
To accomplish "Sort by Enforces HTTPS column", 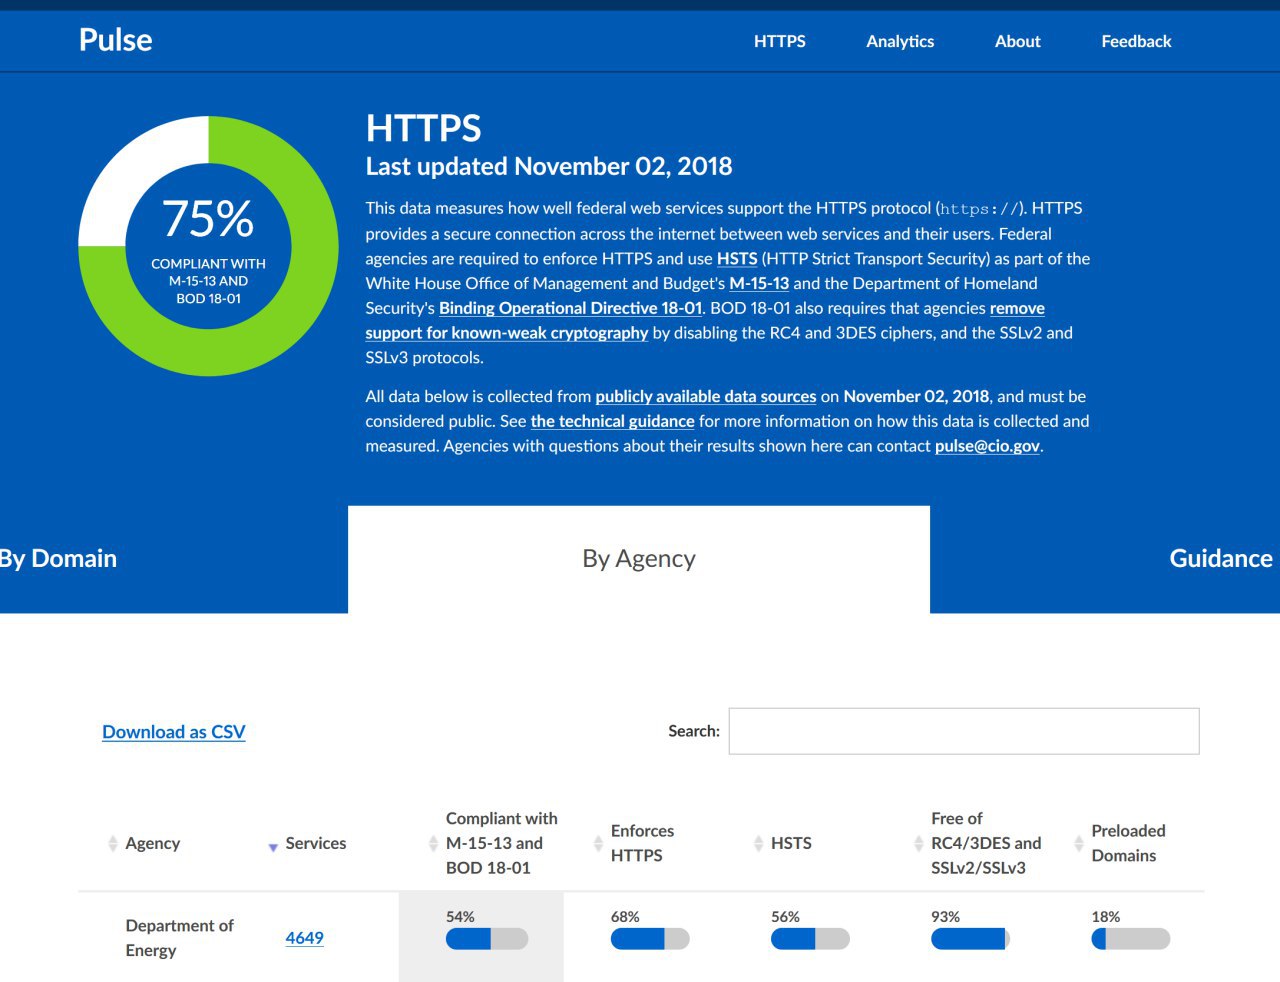I will pos(642,843).
